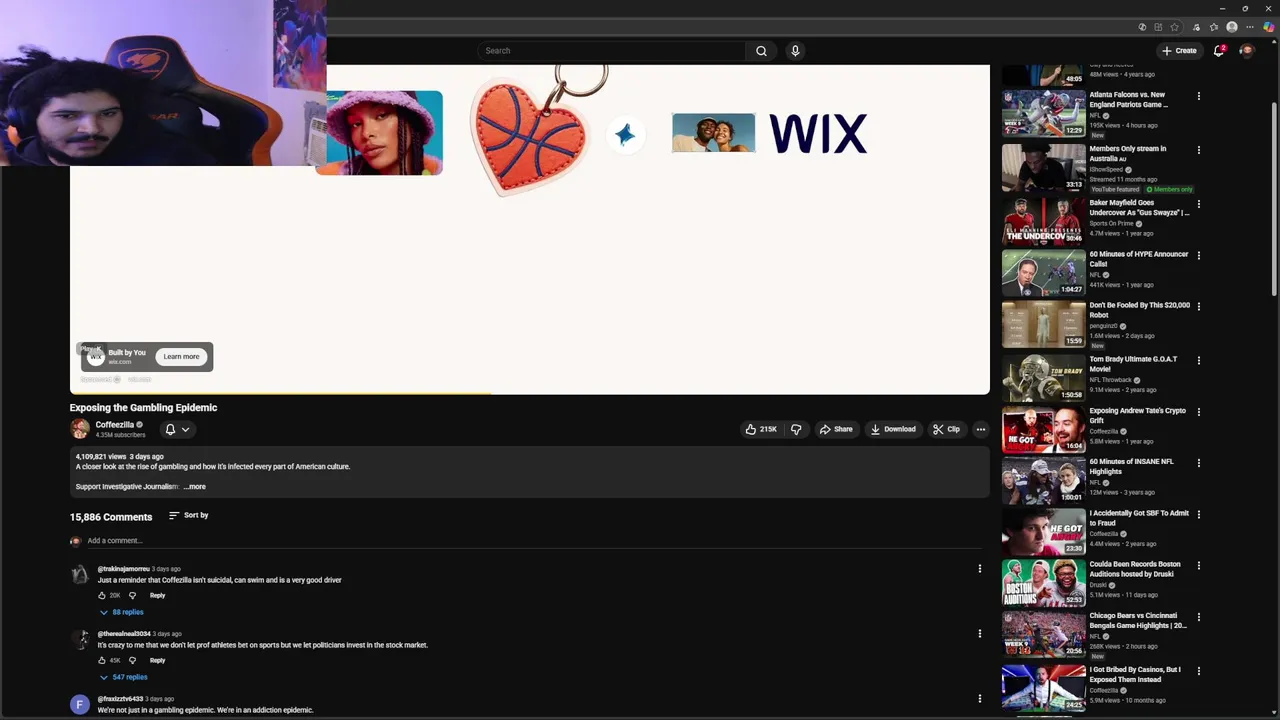Open options for @fraxizztv6433 comment
The image size is (1280, 720).
pos(979,698)
